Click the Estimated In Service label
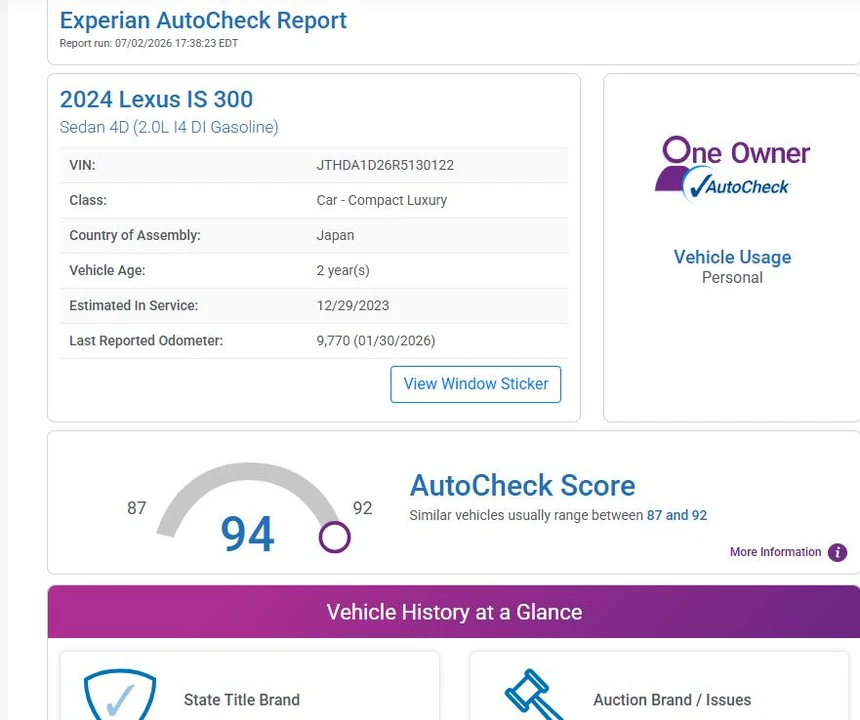This screenshot has height=720, width=860. [x=133, y=305]
